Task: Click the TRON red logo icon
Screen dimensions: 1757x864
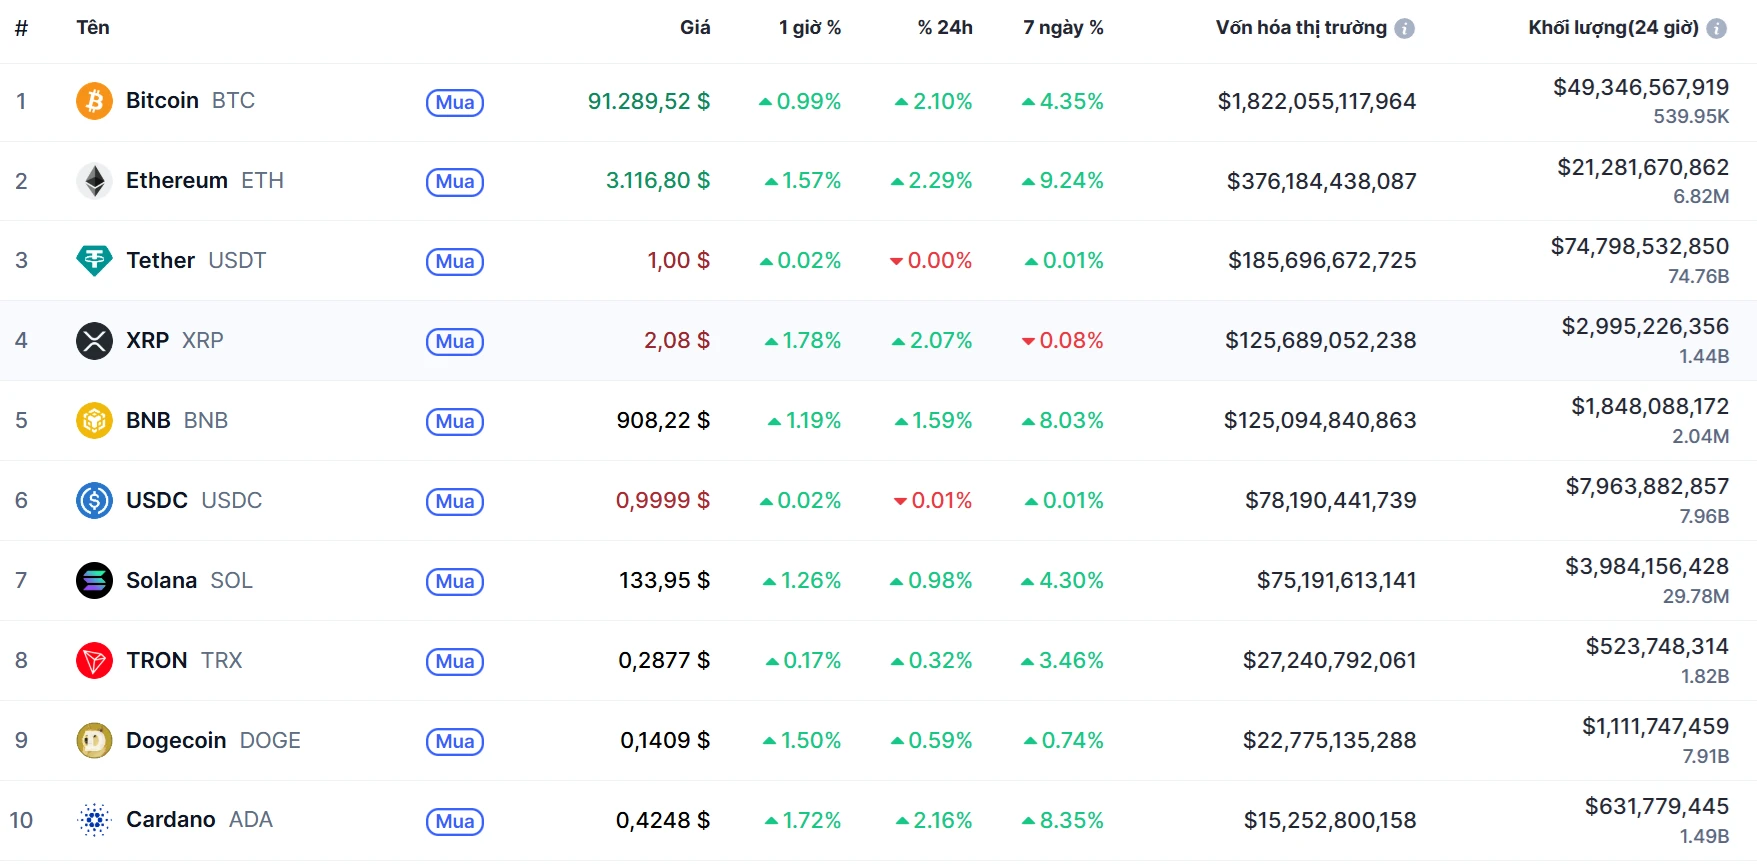Action: (x=94, y=661)
